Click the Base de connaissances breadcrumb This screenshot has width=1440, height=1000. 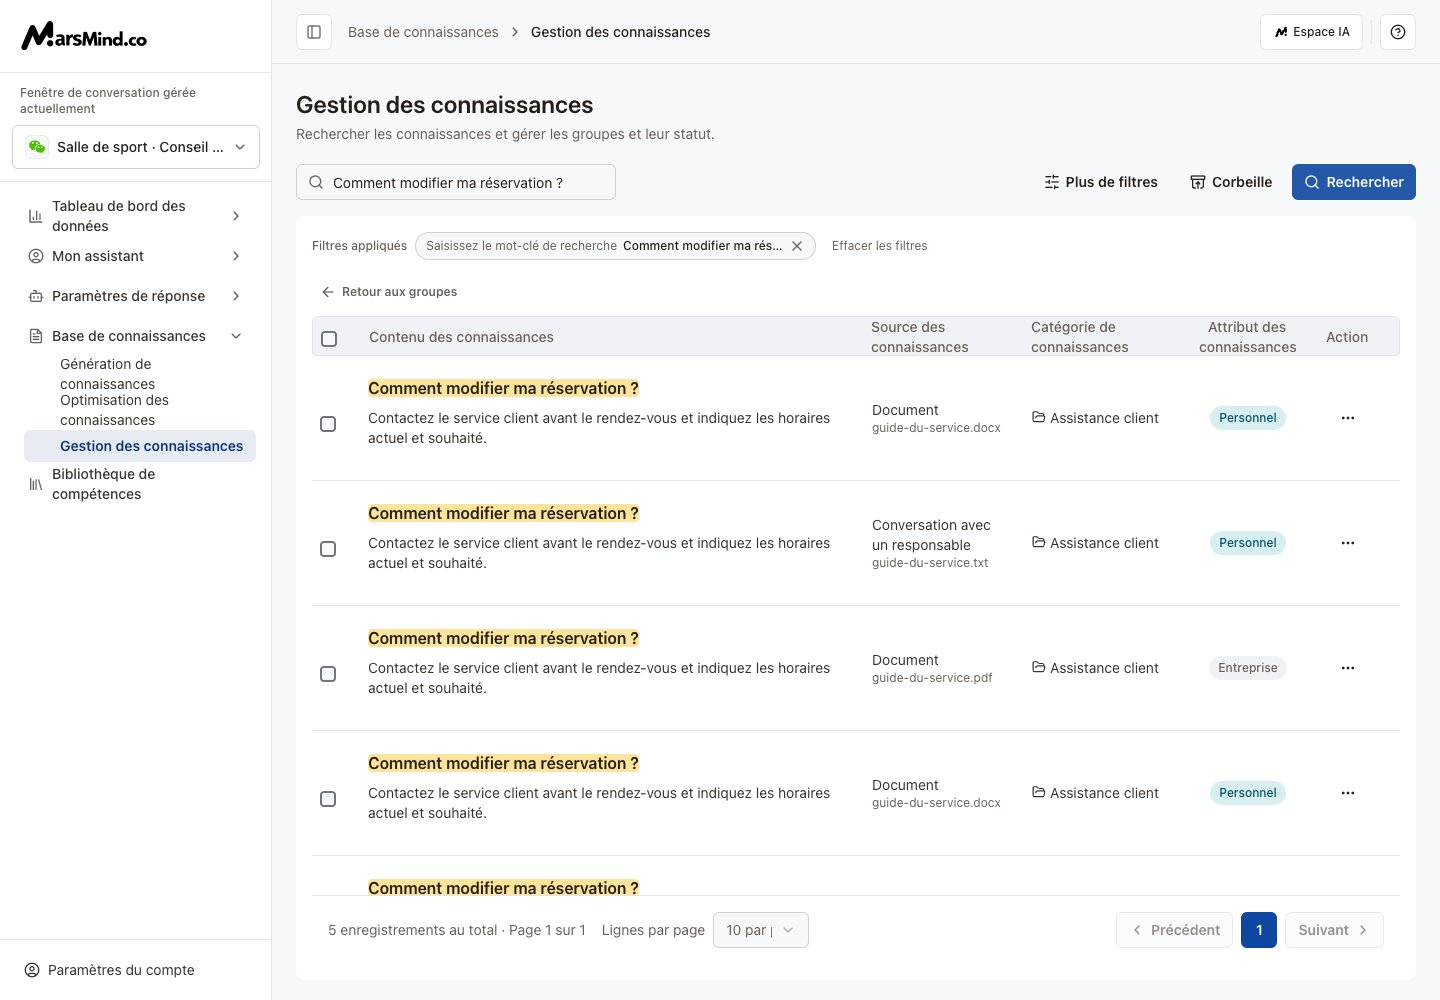pyautogui.click(x=423, y=32)
